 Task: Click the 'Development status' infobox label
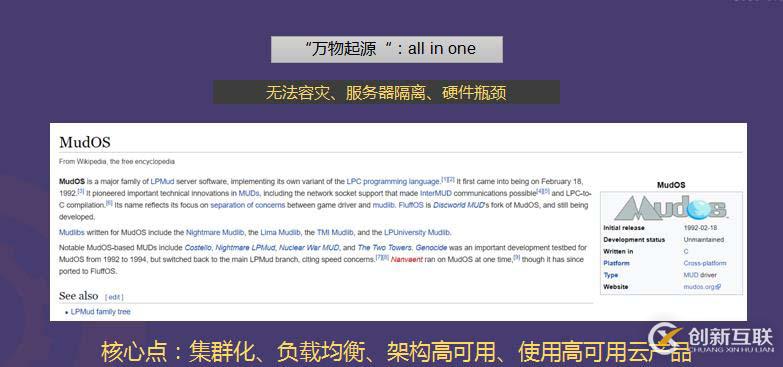point(634,240)
